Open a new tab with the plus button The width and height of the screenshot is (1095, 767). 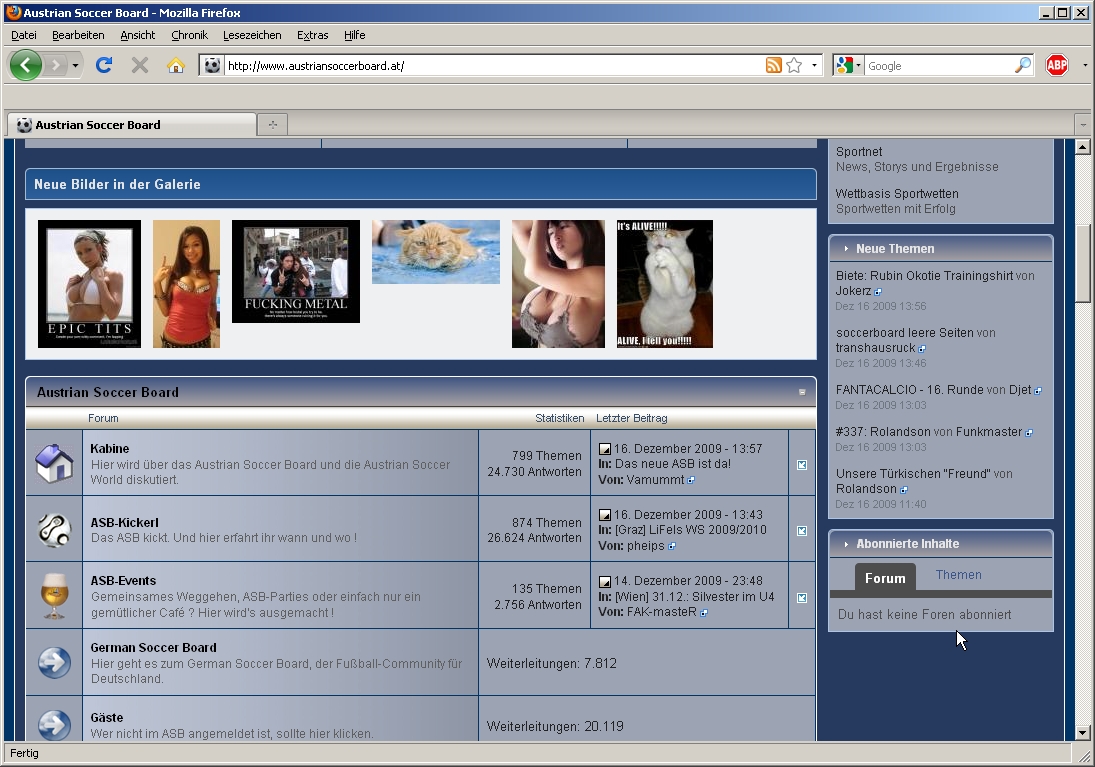point(272,124)
